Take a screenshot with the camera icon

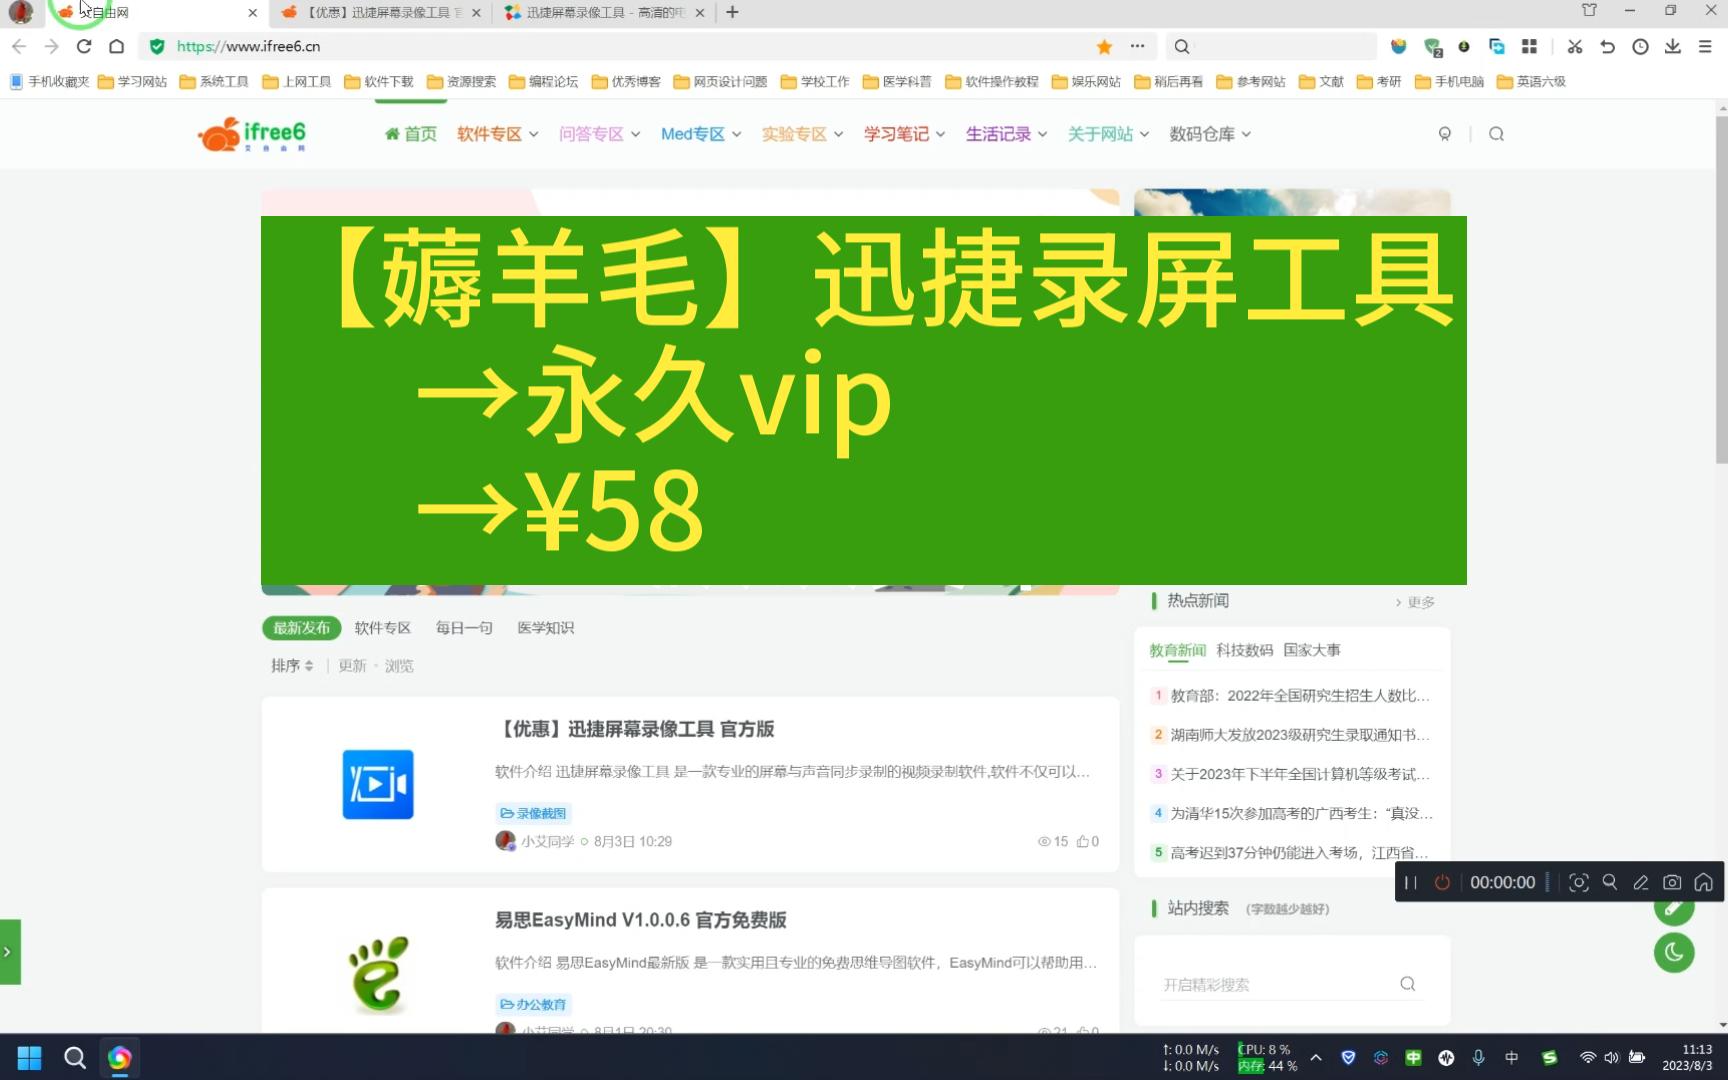(1672, 882)
